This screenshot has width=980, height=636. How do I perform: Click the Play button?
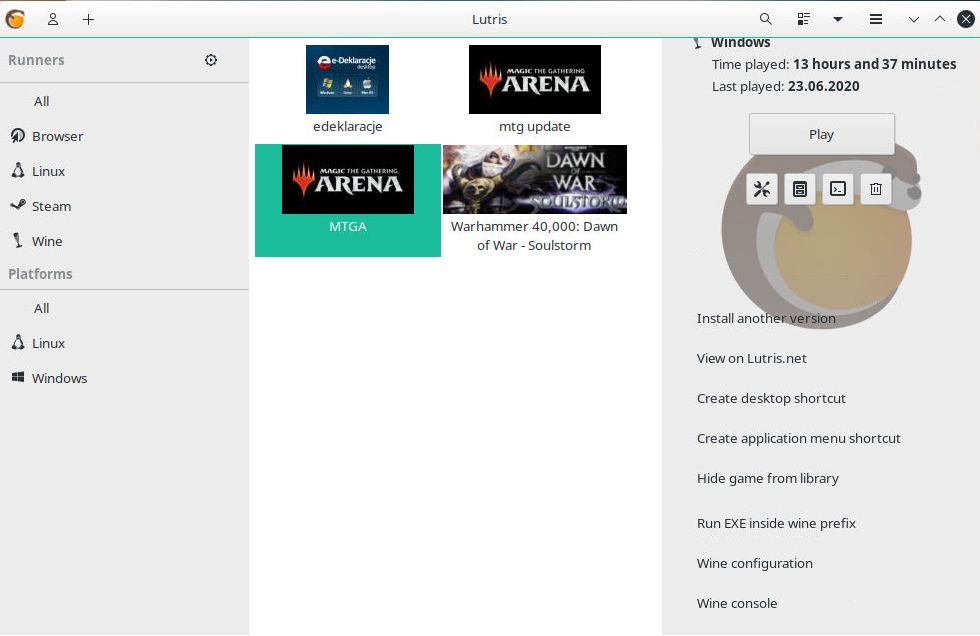point(822,134)
